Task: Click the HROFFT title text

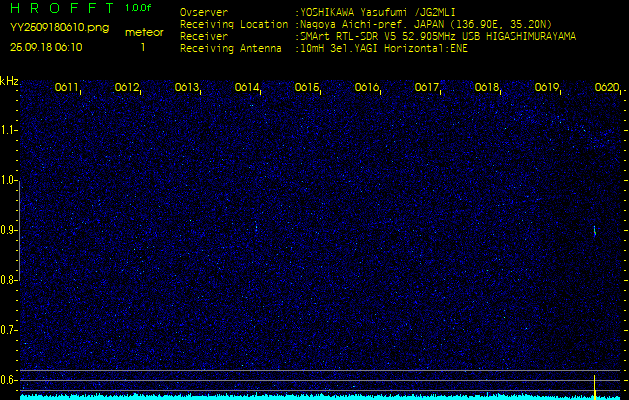Action: (x=62, y=8)
